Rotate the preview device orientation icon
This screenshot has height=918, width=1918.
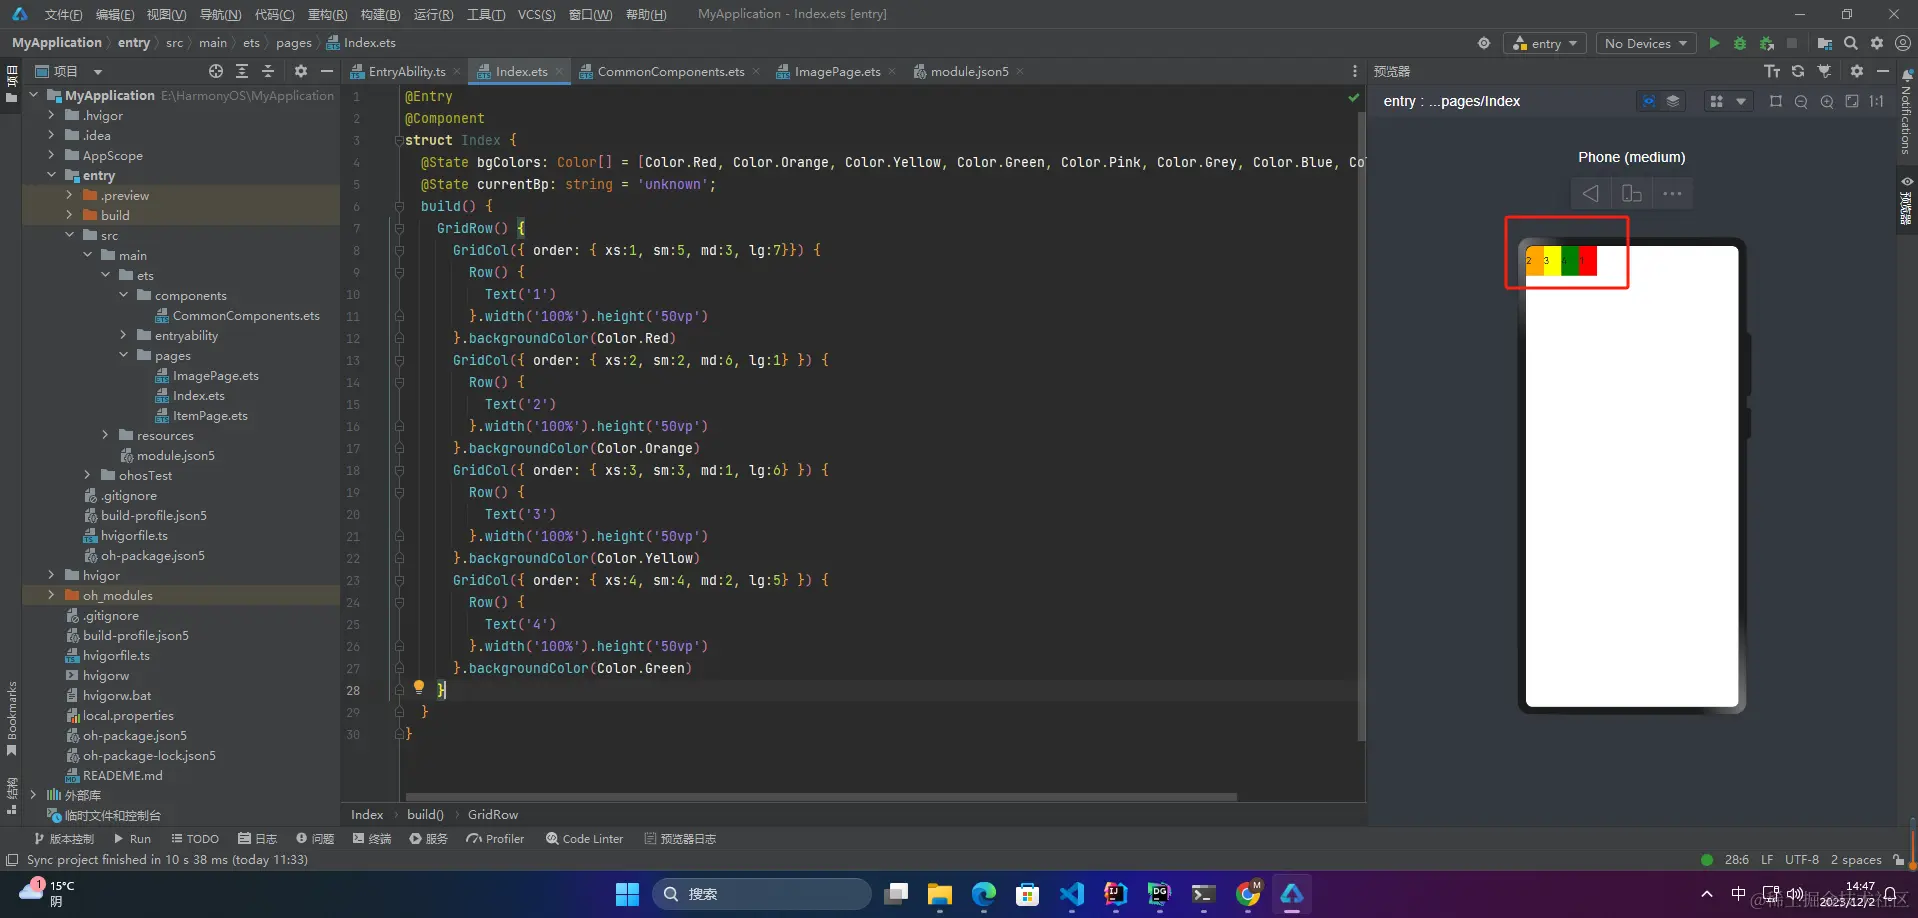coord(1632,193)
